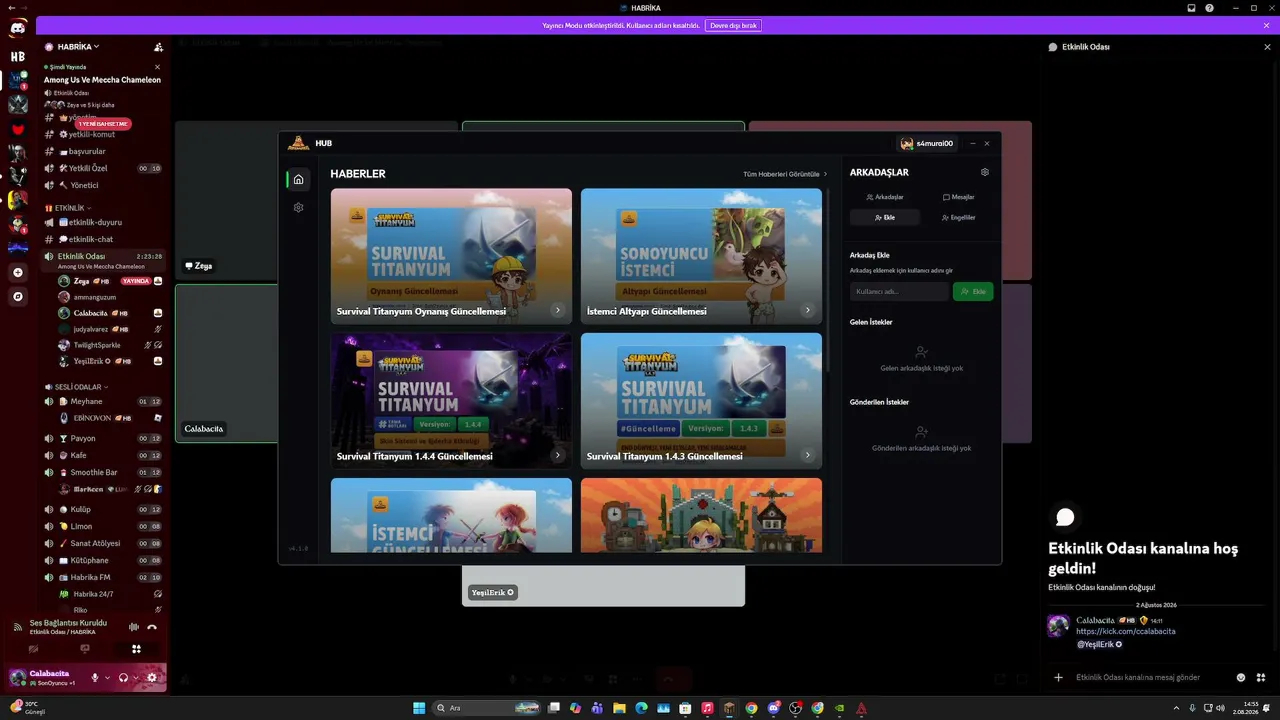Image resolution: width=1280 pixels, height=720 pixels.
Task: Open s4murai00 account menu in HUB
Action: tap(927, 143)
